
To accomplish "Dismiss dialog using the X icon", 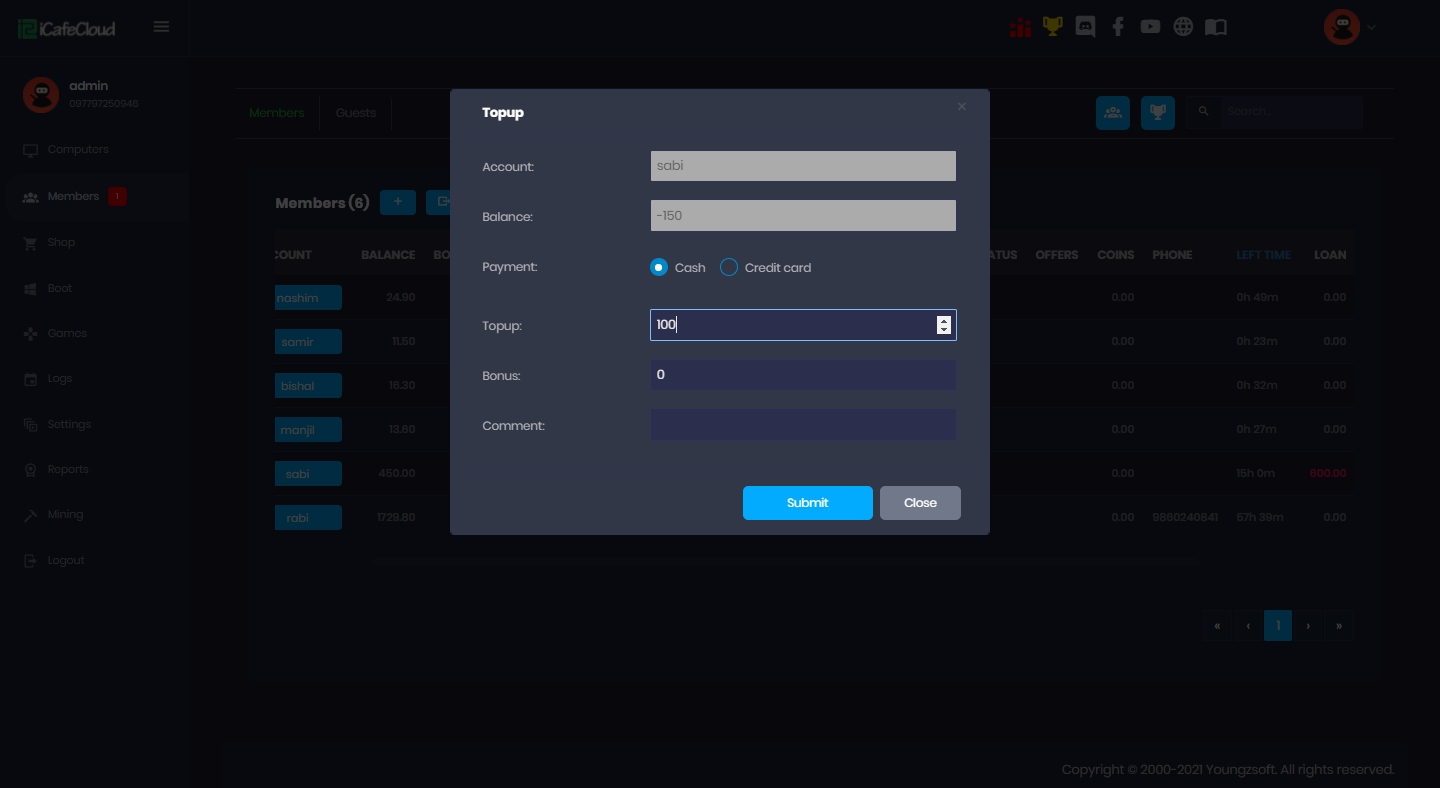I will point(962,107).
